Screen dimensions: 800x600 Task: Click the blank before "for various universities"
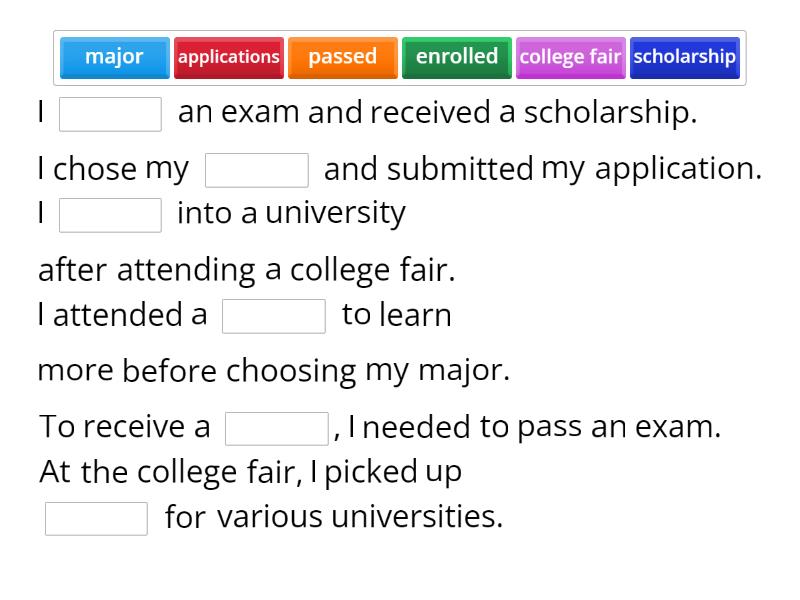tap(96, 517)
